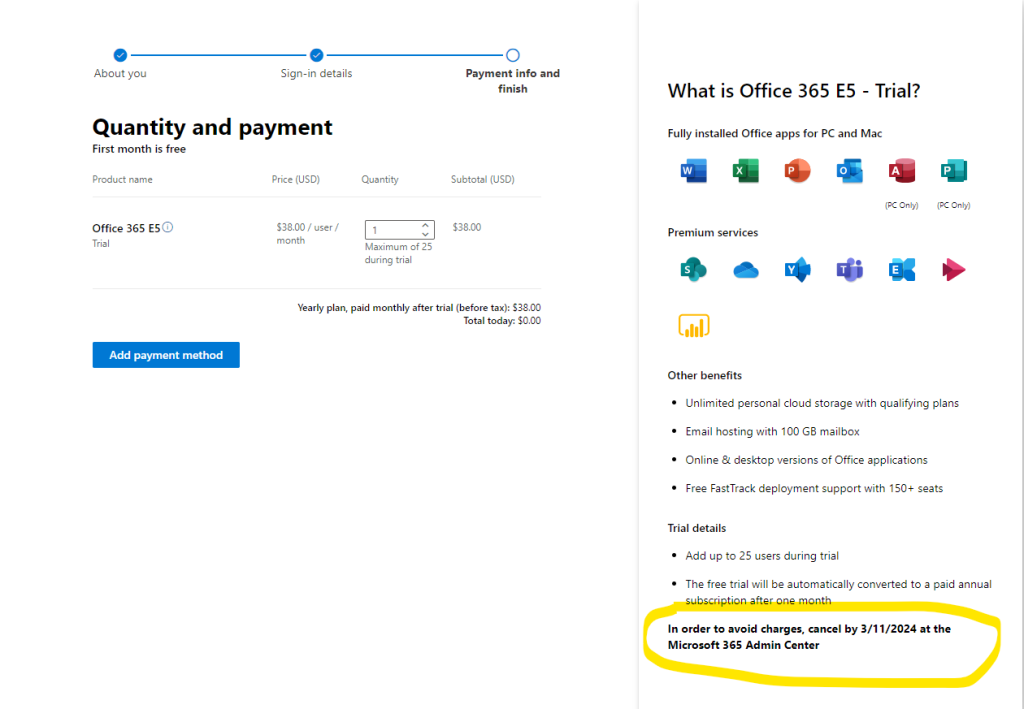Click the Outlook app icon
Screen dimensions: 1024x709
[850, 171]
